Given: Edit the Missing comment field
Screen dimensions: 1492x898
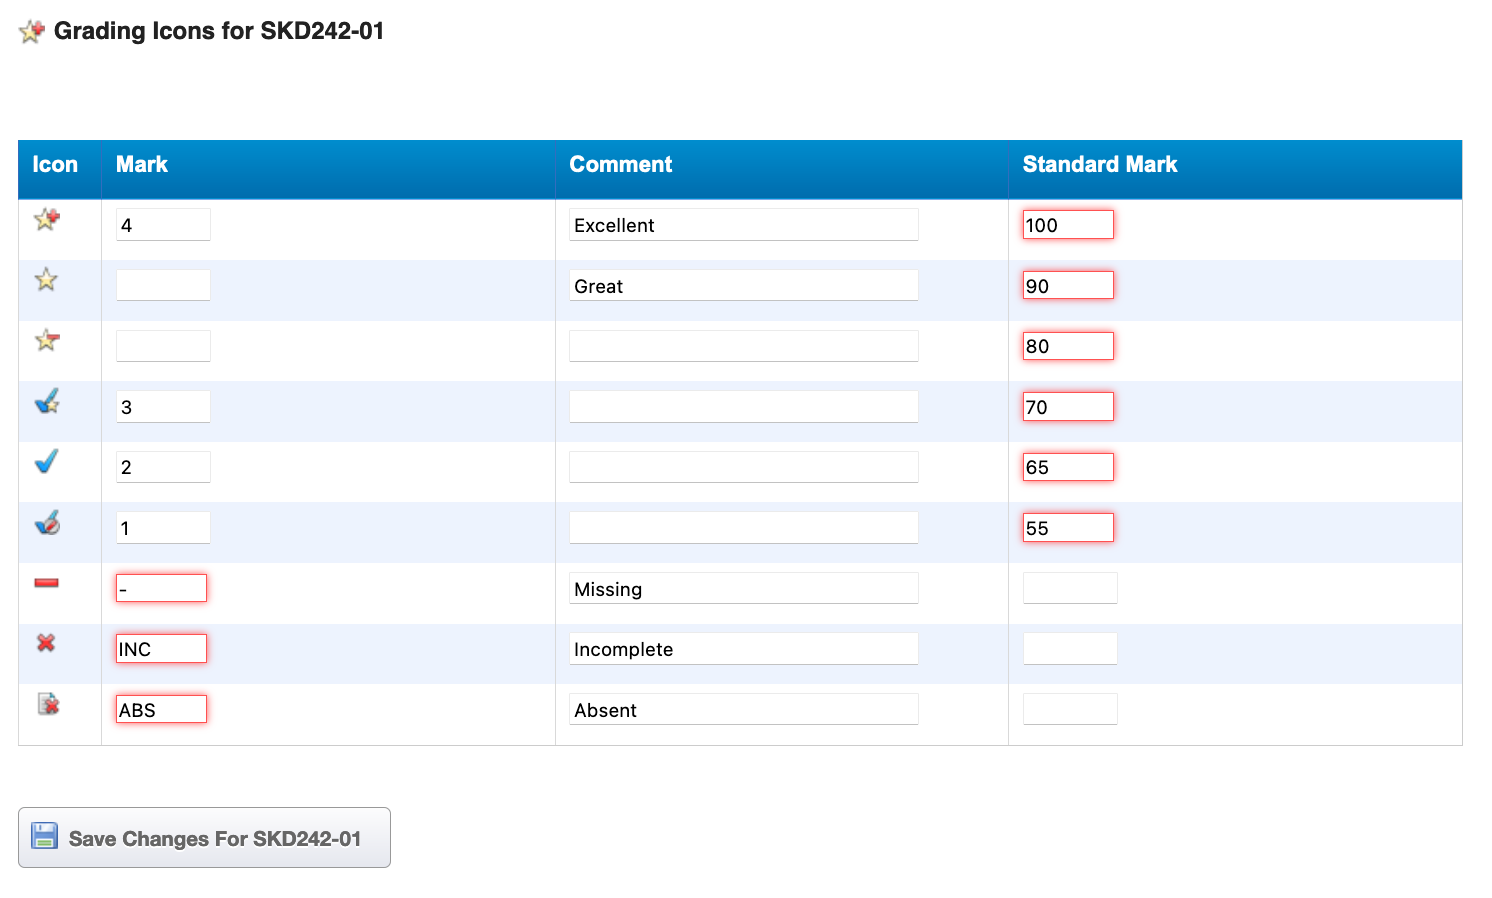Looking at the screenshot, I should pyautogui.click(x=744, y=588).
